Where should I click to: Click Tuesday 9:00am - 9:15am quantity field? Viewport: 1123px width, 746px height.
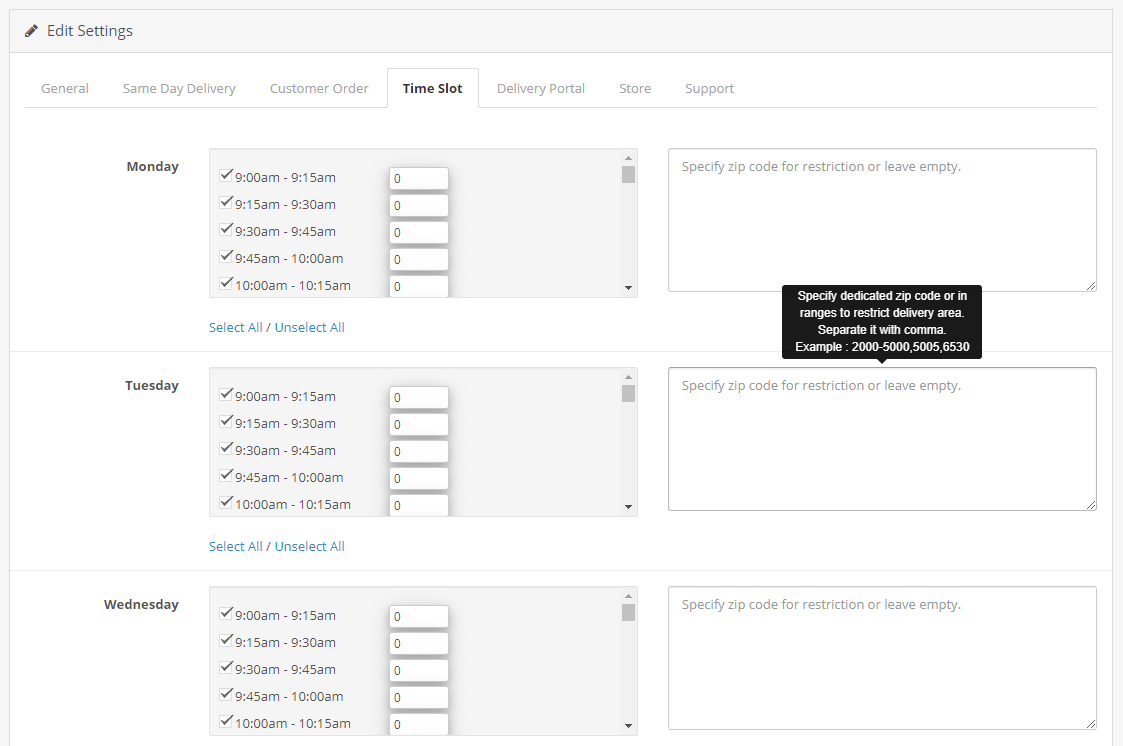click(419, 397)
